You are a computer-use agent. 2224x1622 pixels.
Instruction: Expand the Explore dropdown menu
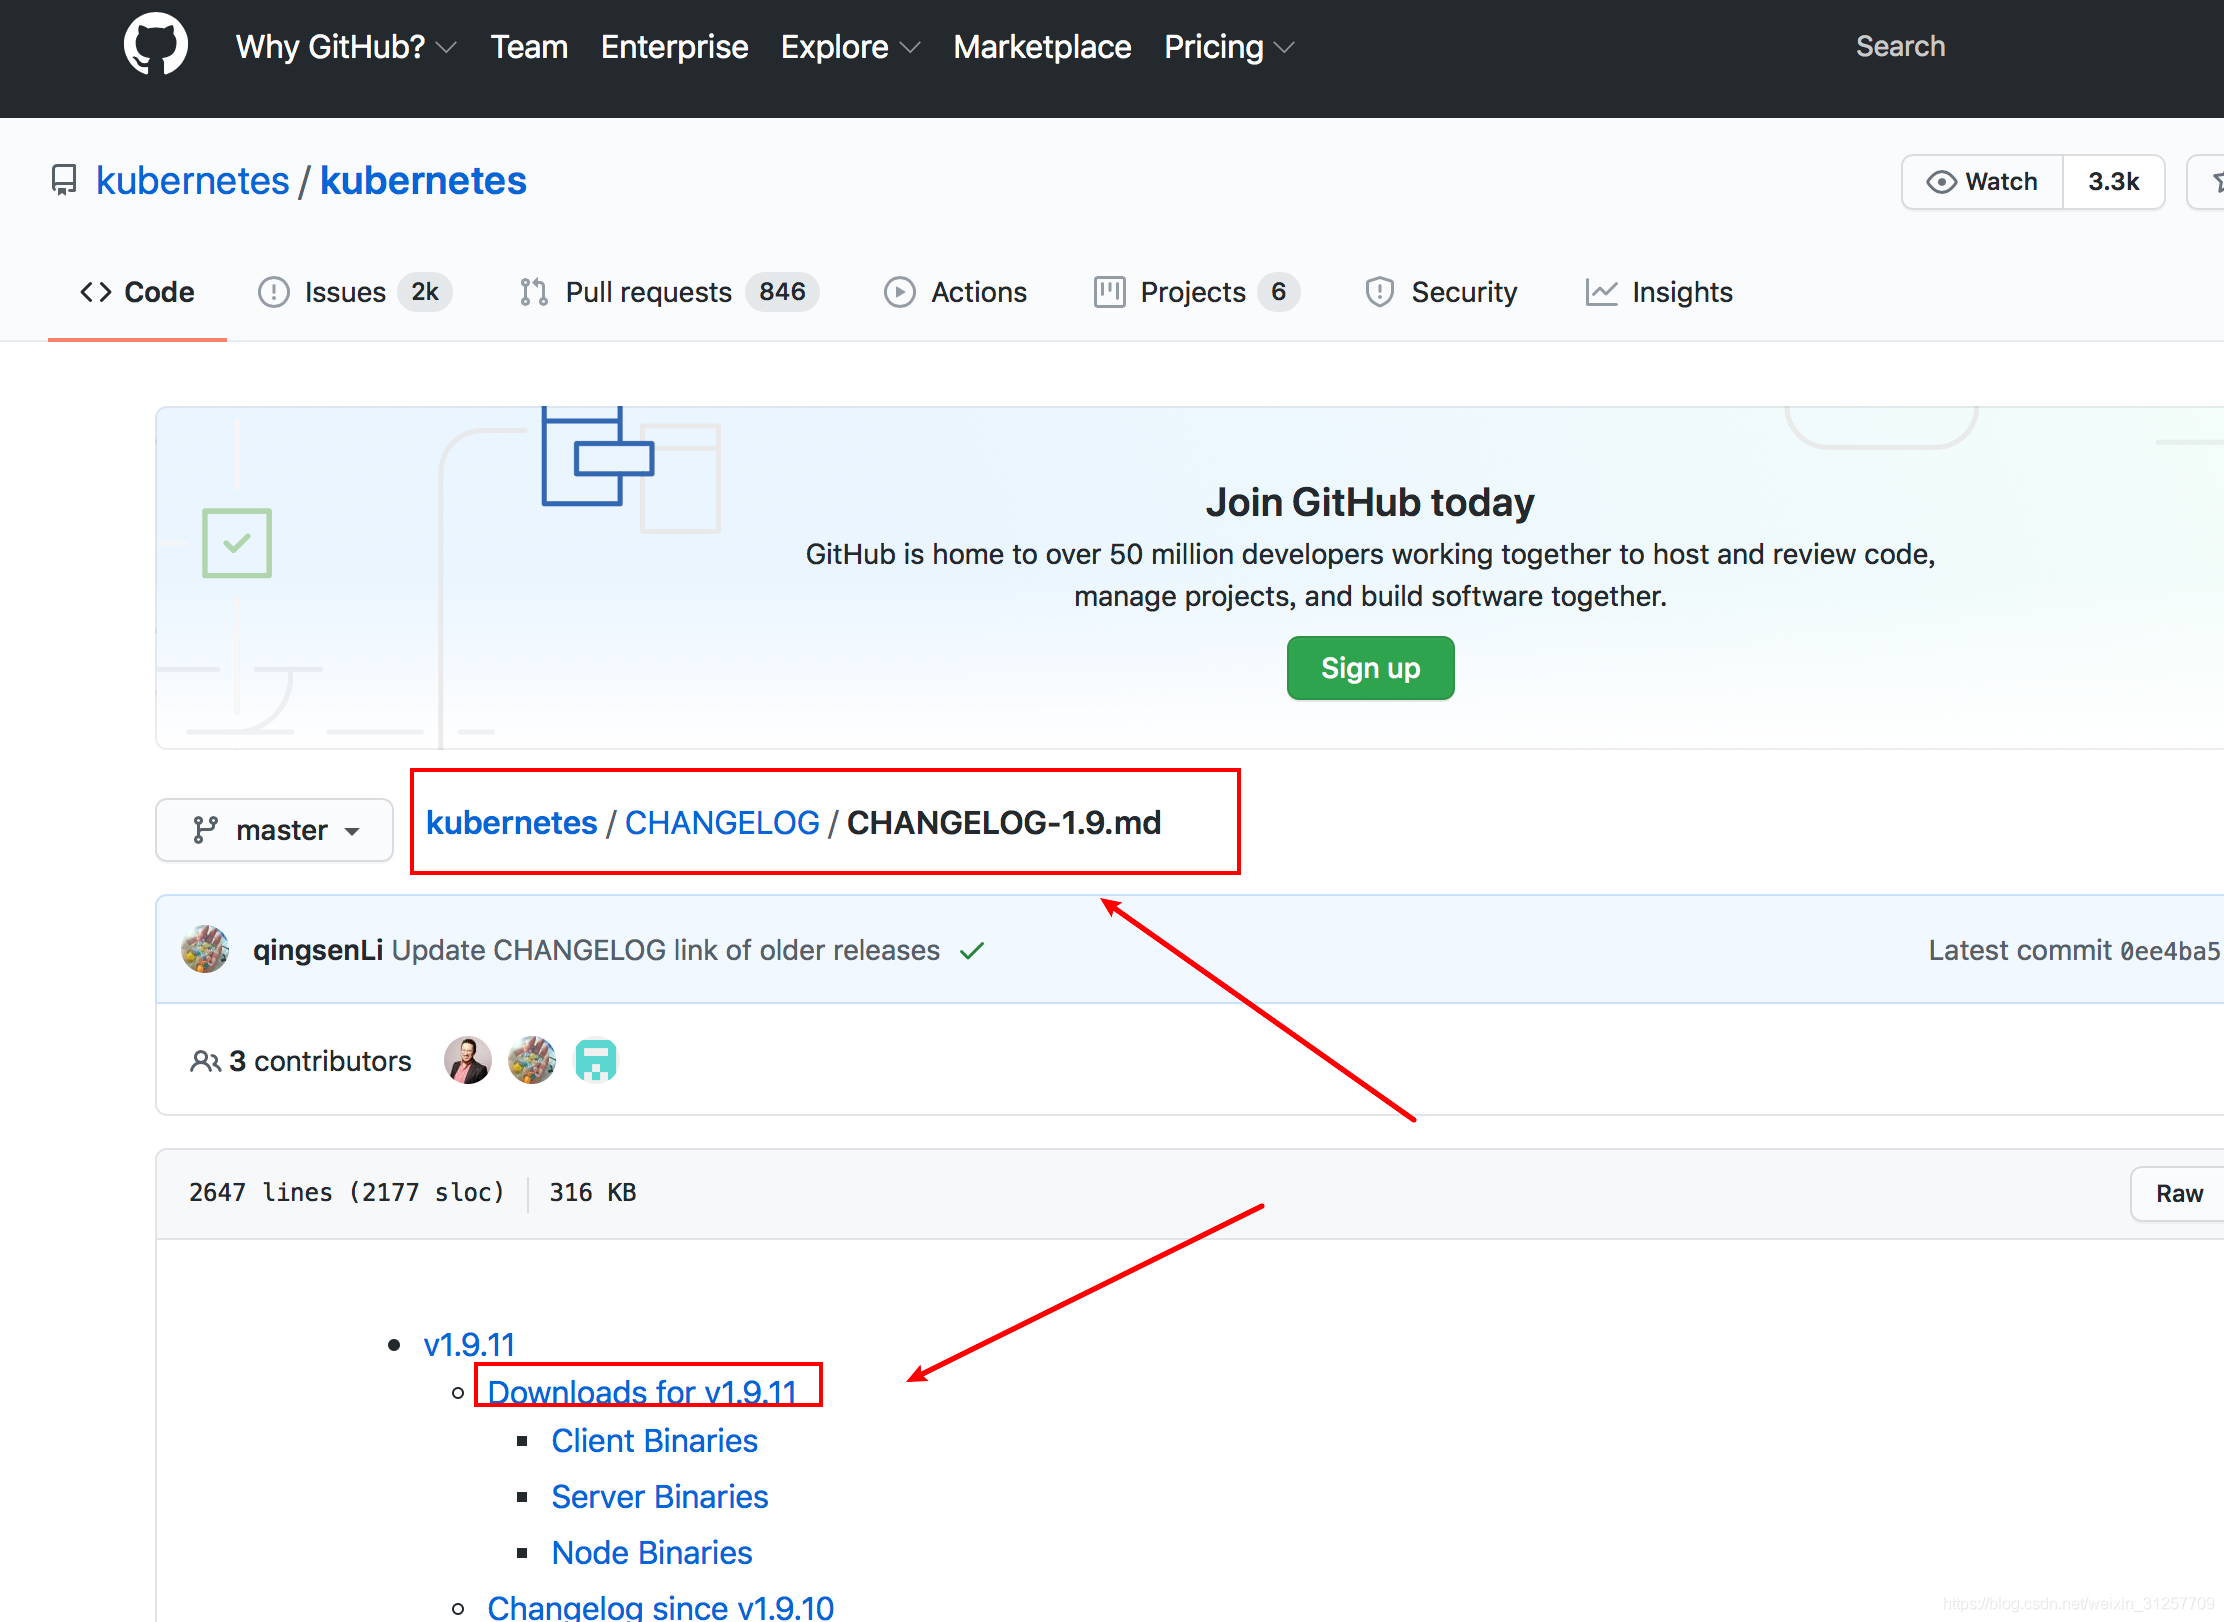pyautogui.click(x=850, y=47)
